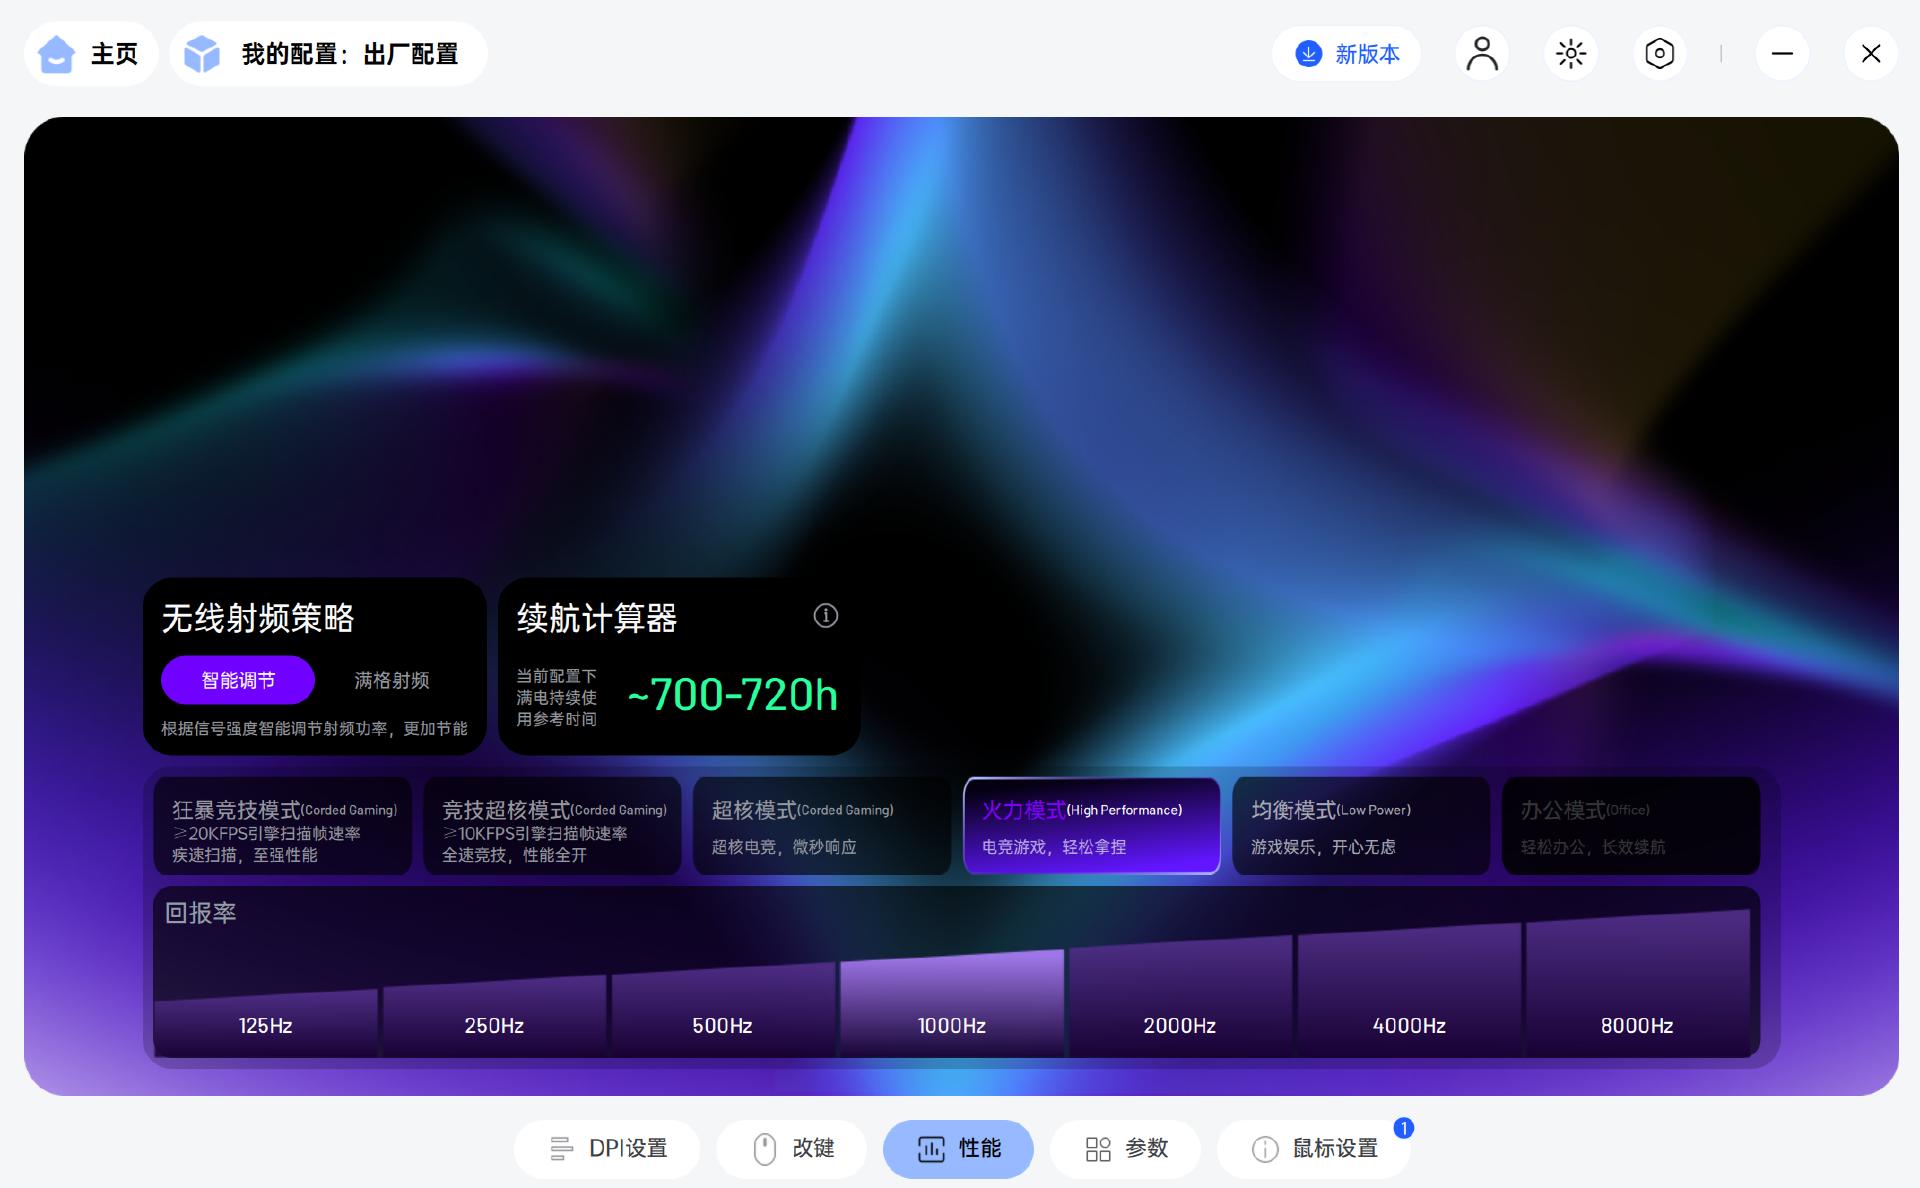Select the 超核模式 mode card
The image size is (1920, 1188).
click(x=821, y=827)
